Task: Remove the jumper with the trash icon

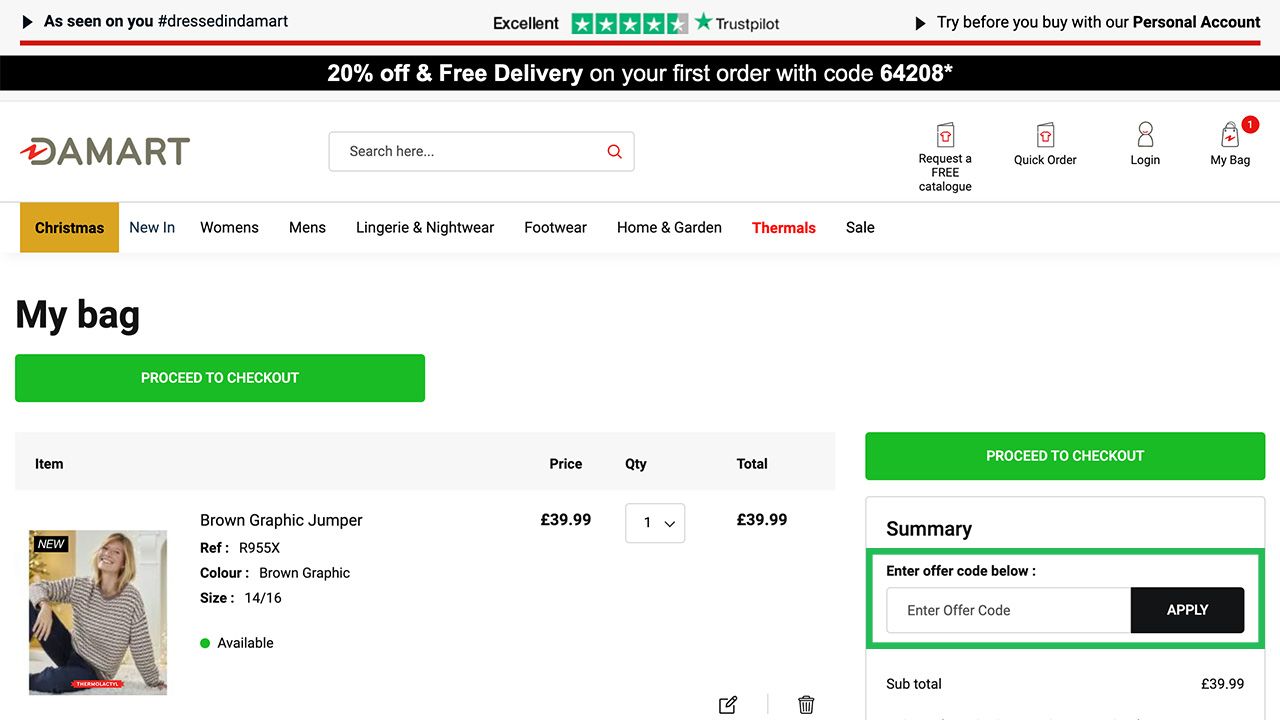Action: (806, 705)
